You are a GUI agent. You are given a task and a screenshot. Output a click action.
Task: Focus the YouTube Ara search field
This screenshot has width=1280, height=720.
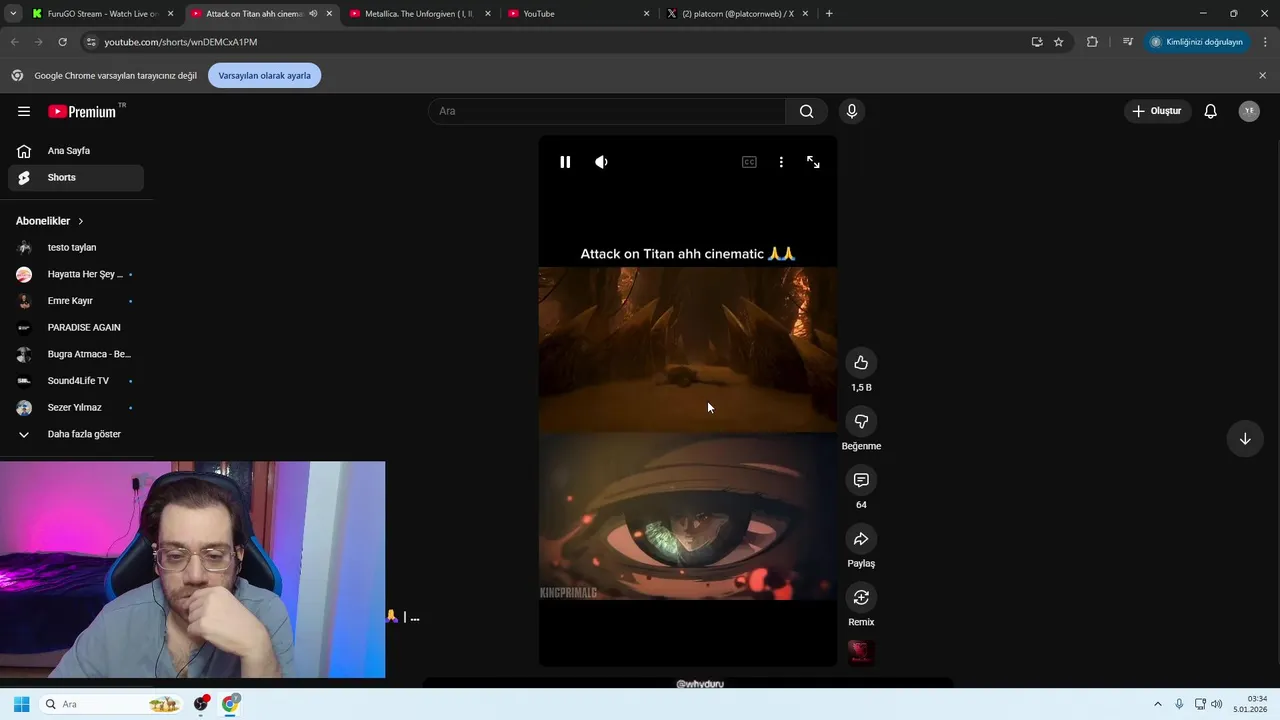(607, 111)
